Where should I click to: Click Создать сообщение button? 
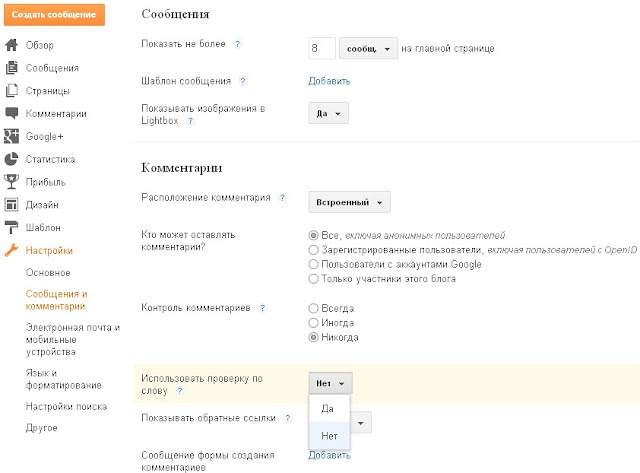[54, 15]
